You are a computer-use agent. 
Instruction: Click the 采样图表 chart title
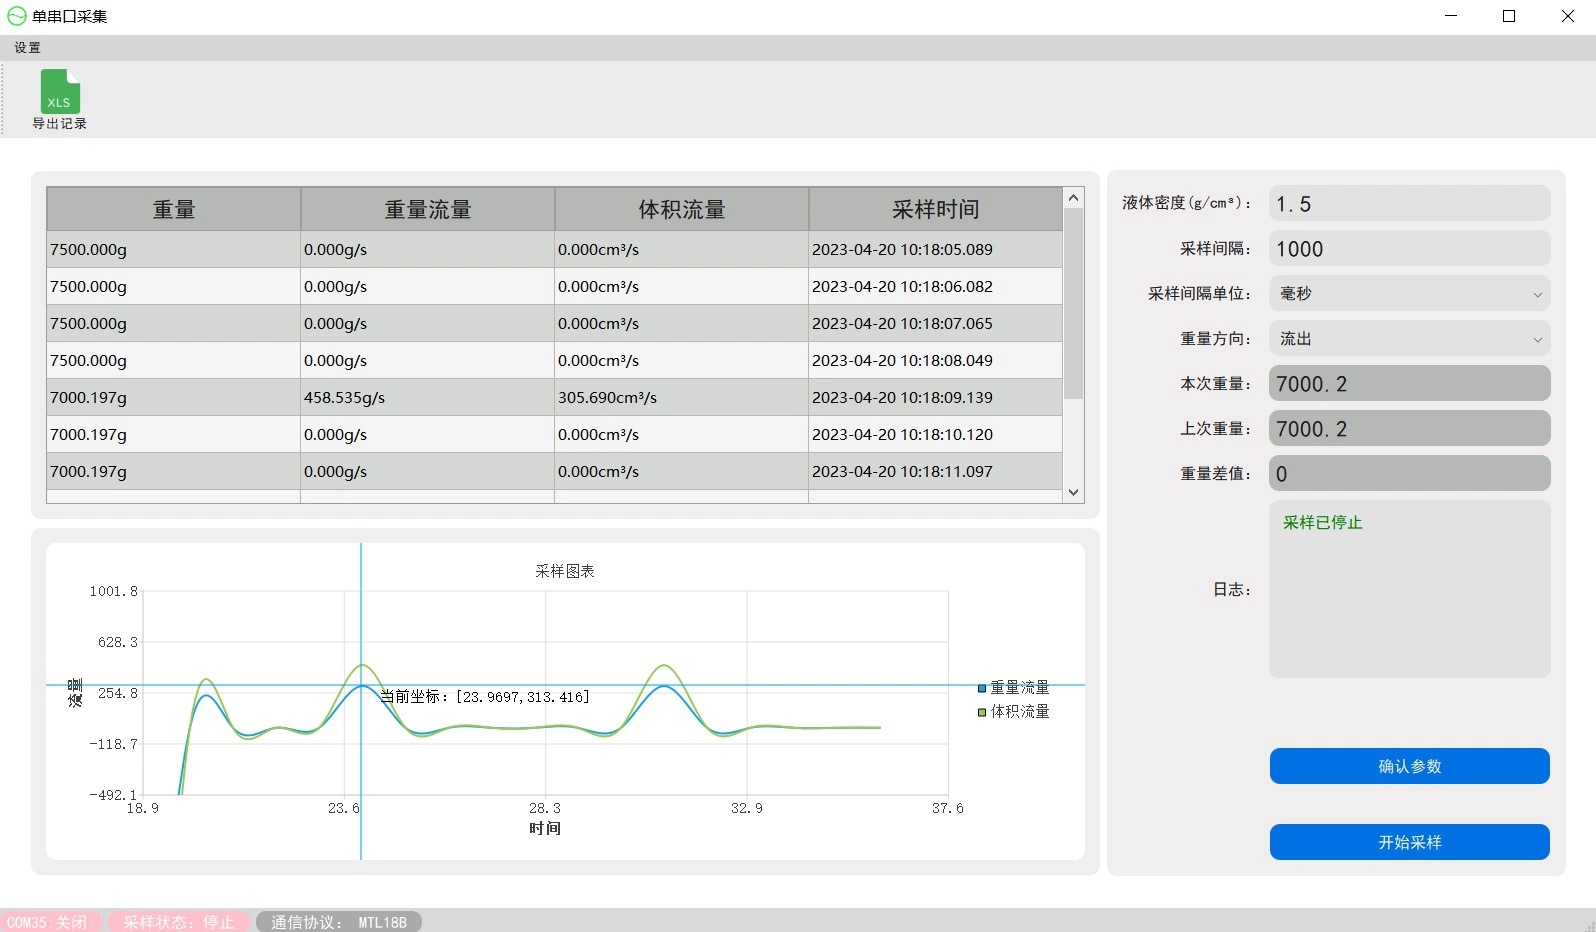(x=565, y=571)
